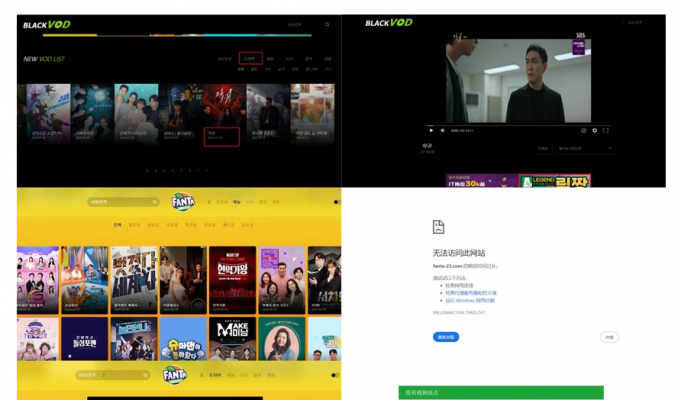Screen dimensions: 681x400
Task: Open the 运行 Windows 网络诊断 link
Action: tap(470, 301)
